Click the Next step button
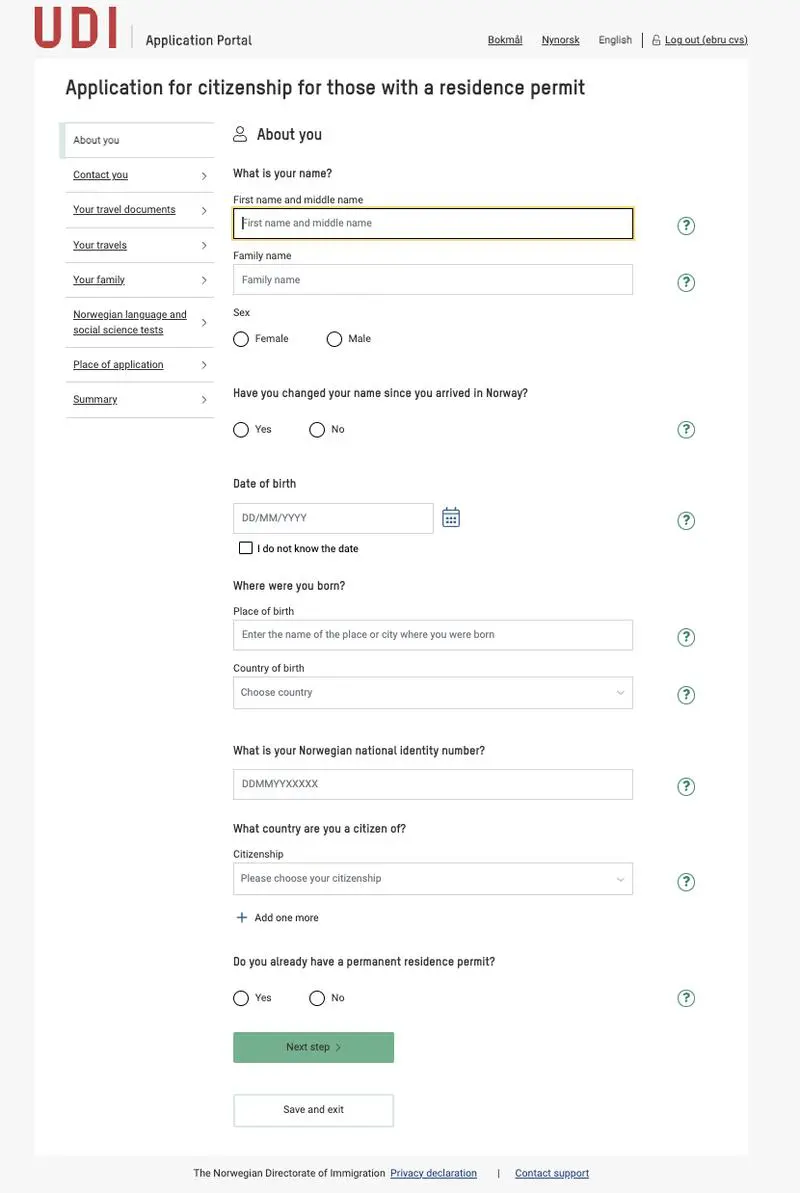 (313, 1047)
